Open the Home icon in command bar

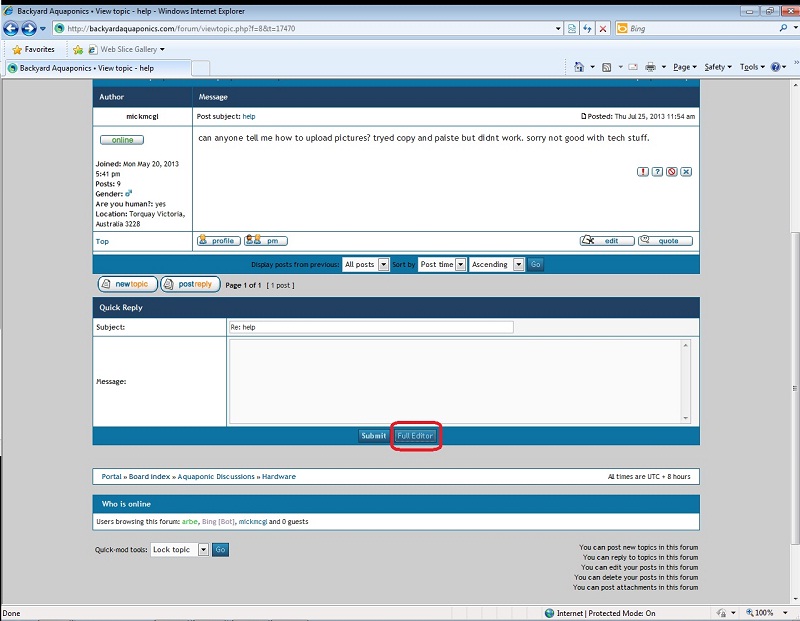click(x=579, y=67)
